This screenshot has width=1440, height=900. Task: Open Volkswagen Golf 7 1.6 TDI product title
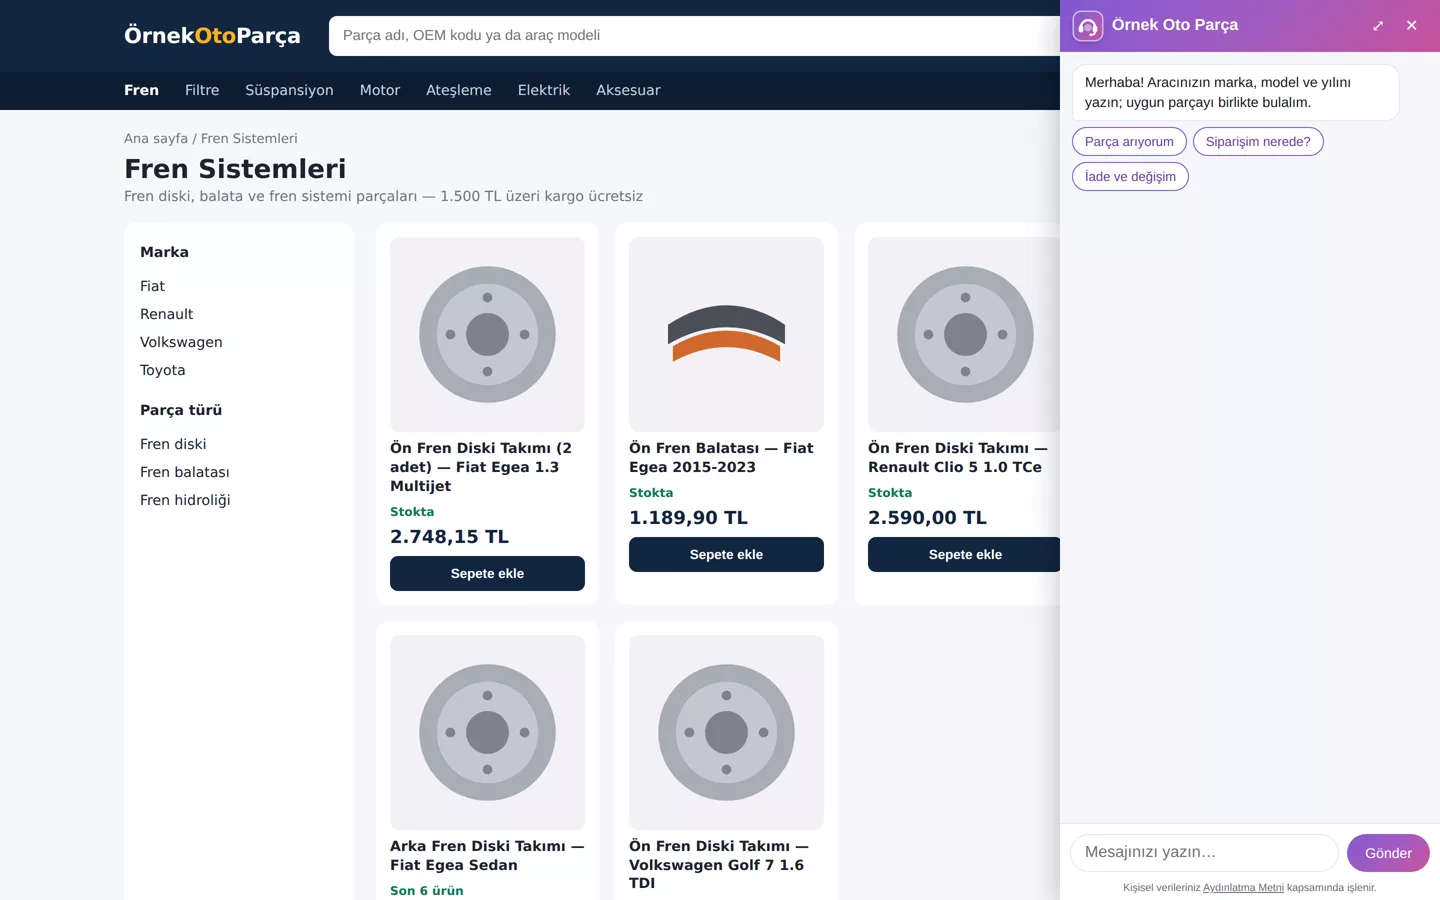click(x=718, y=865)
